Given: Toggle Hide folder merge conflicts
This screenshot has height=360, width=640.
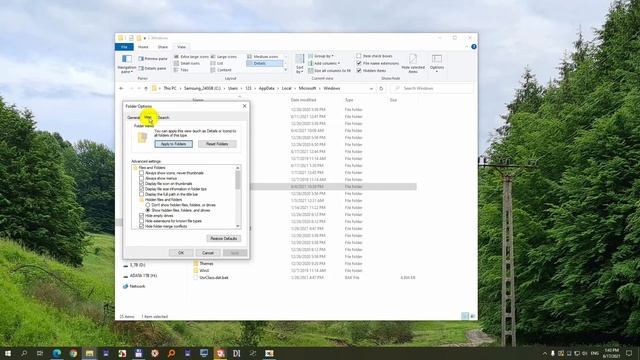Looking at the screenshot, I should tap(163, 226).
